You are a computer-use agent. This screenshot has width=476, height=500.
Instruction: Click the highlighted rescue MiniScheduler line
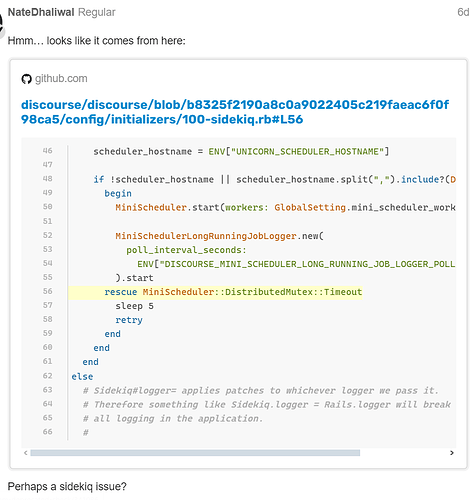click(215, 292)
